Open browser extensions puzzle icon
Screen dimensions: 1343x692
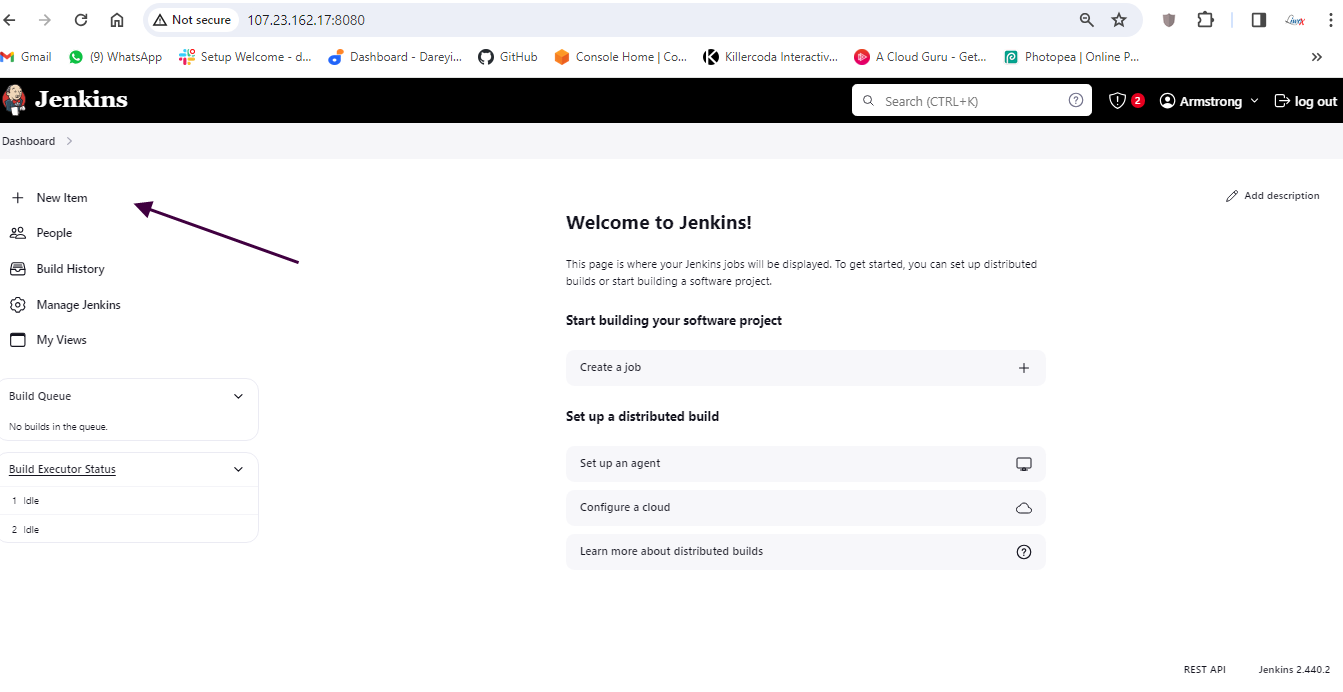[x=1205, y=20]
